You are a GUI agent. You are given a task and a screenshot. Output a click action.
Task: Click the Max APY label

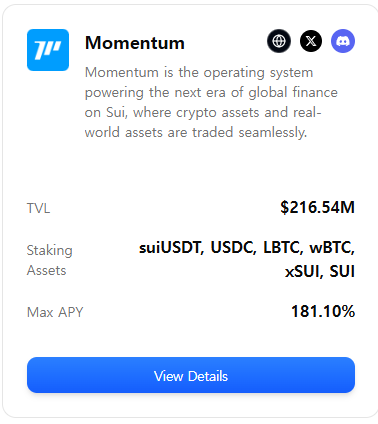pyautogui.click(x=55, y=312)
